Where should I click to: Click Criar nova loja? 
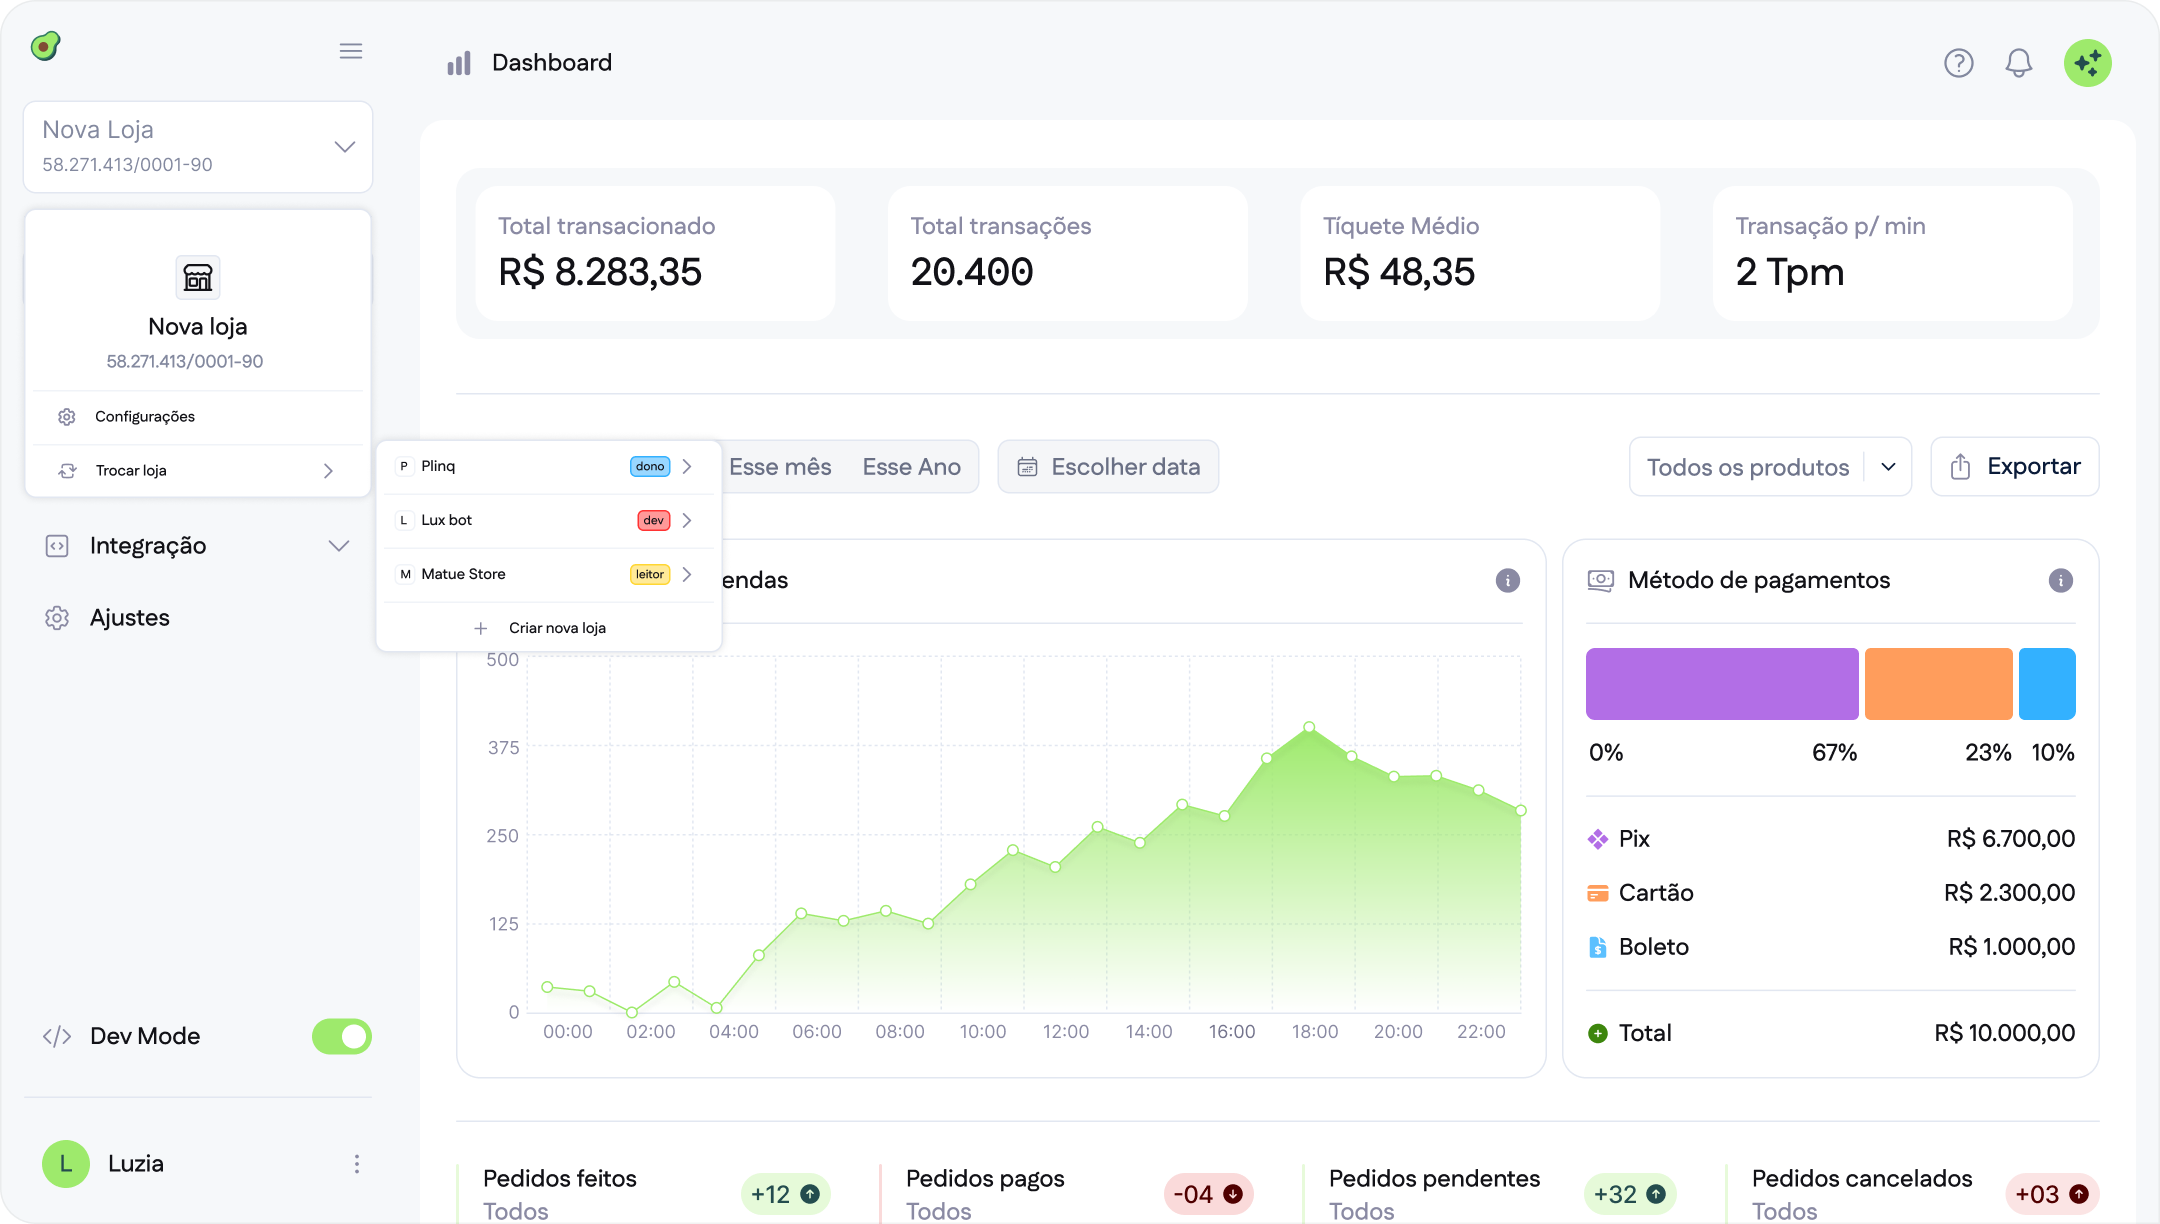(558, 627)
